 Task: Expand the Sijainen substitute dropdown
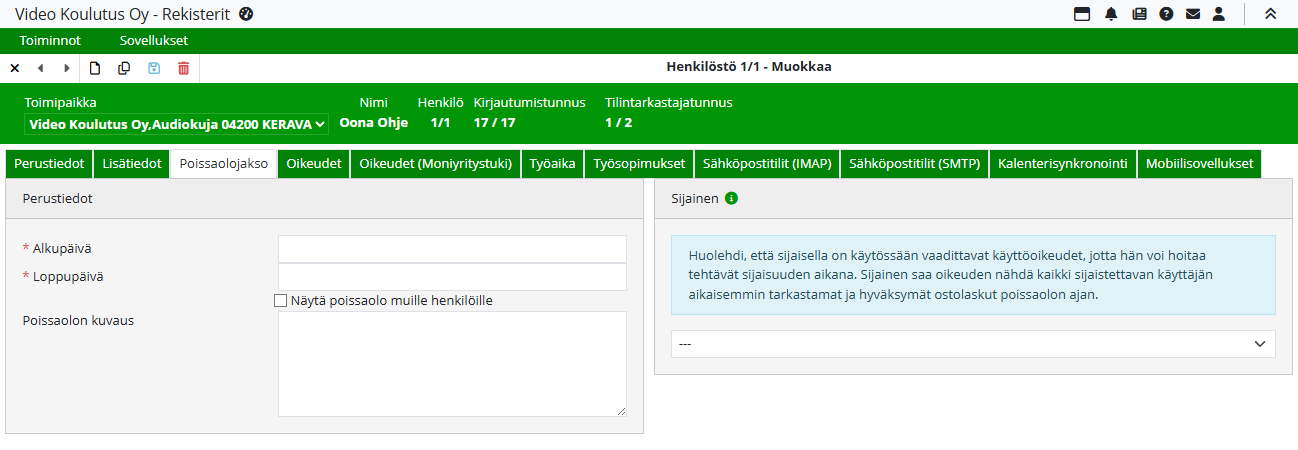pos(973,344)
